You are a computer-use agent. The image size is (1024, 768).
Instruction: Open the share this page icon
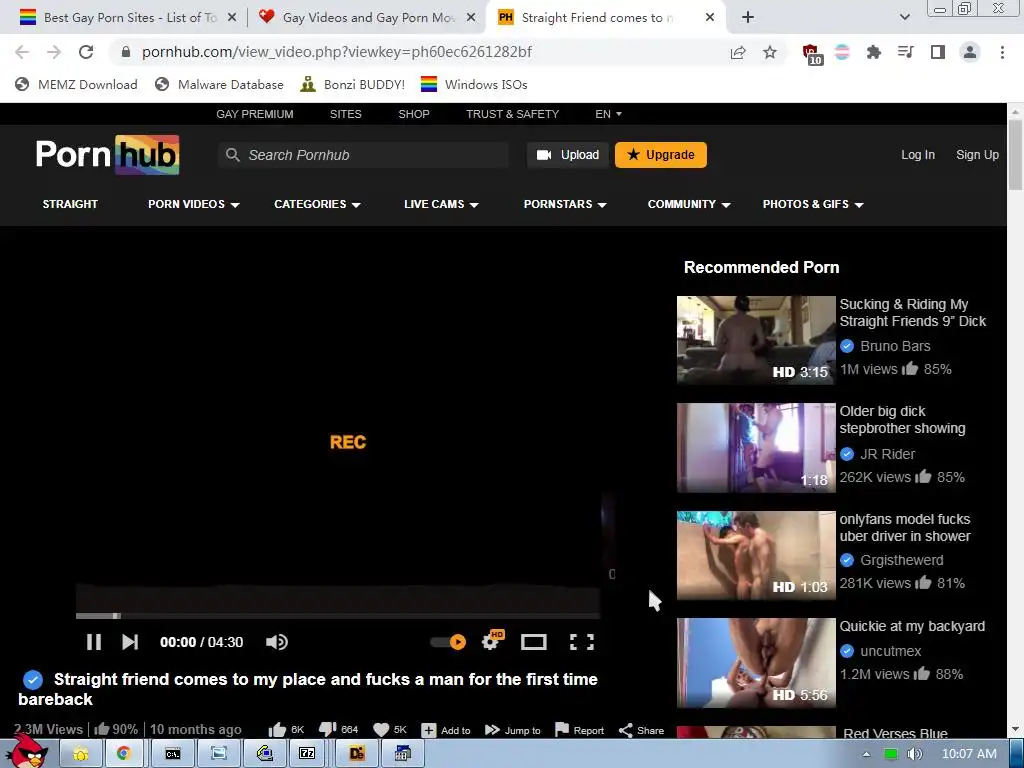pos(738,52)
